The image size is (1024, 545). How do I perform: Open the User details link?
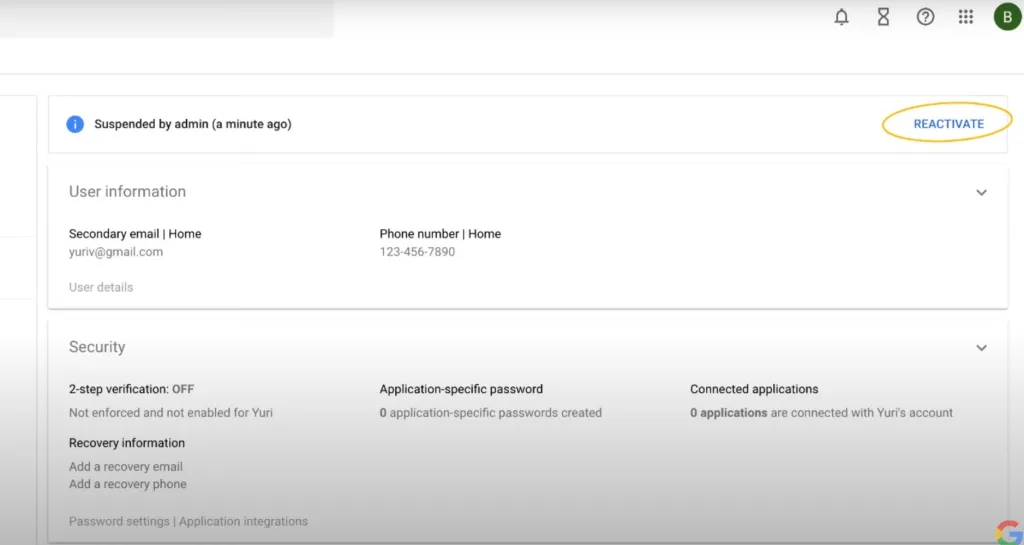click(x=101, y=287)
